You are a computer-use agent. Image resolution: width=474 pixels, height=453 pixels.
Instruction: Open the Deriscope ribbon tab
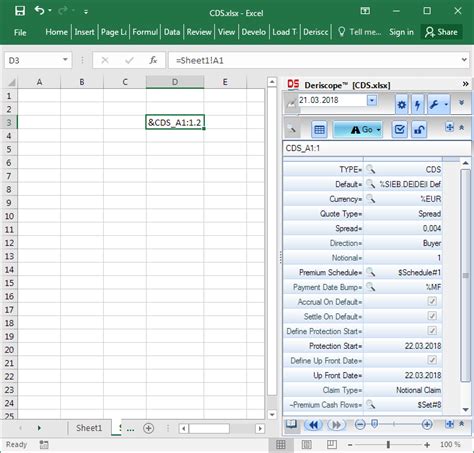click(316, 32)
